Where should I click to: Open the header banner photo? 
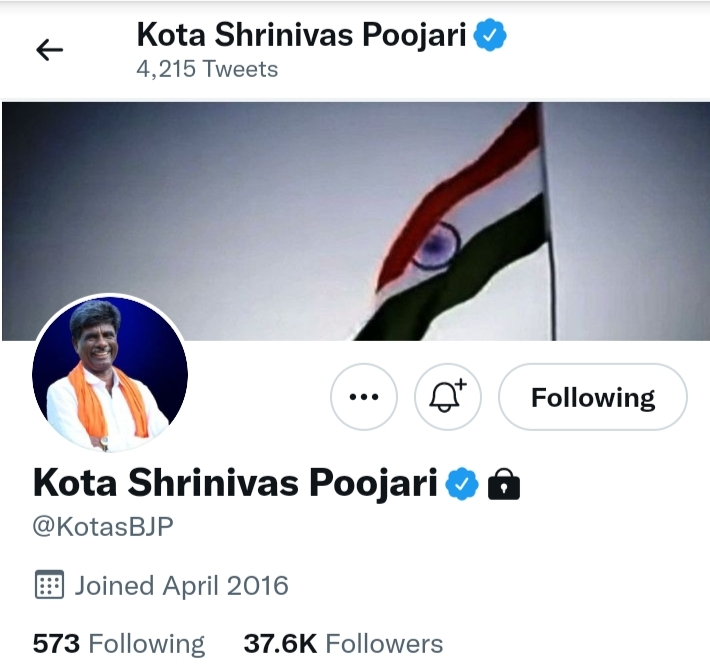(200, 200)
